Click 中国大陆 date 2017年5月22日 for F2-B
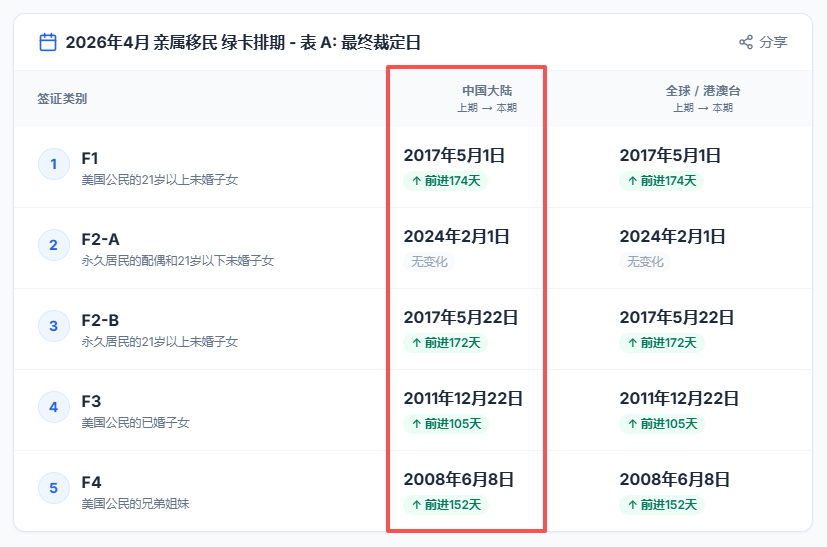This screenshot has height=547, width=827. (460, 318)
